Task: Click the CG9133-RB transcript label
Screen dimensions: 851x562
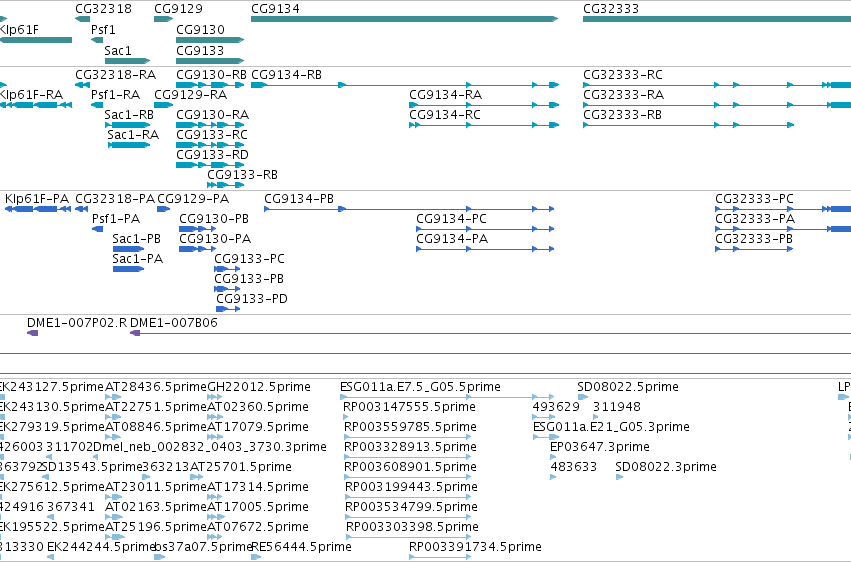Action: point(243,175)
